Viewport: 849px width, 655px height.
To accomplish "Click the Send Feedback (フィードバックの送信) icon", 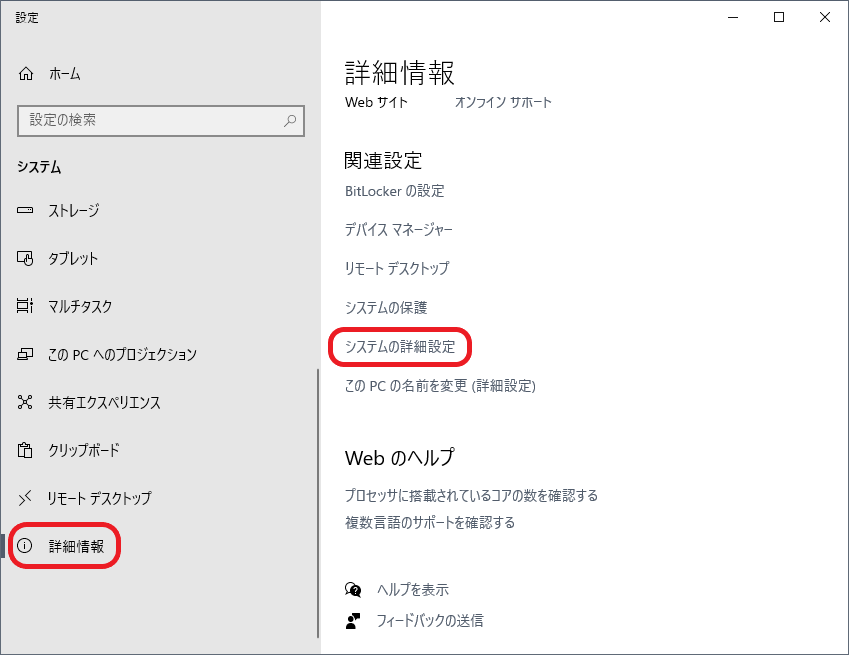I will point(352,620).
